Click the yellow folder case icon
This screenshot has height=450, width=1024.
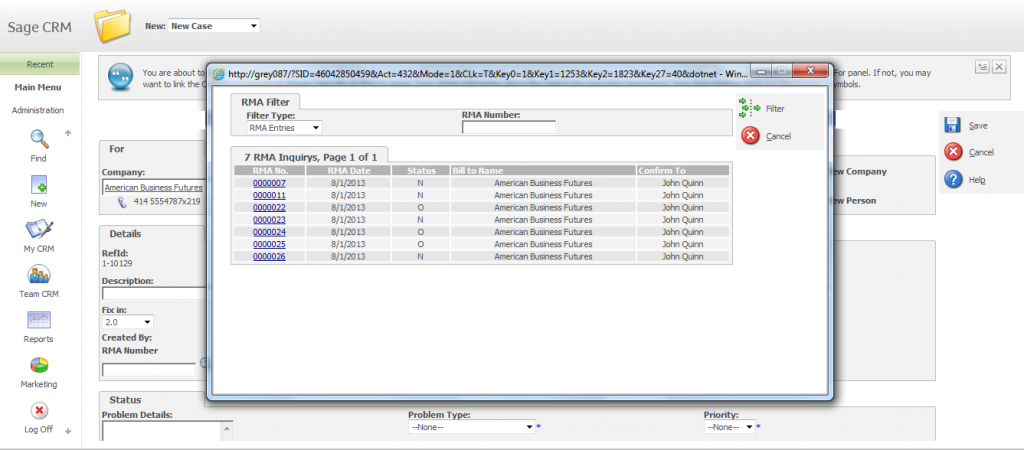click(112, 25)
